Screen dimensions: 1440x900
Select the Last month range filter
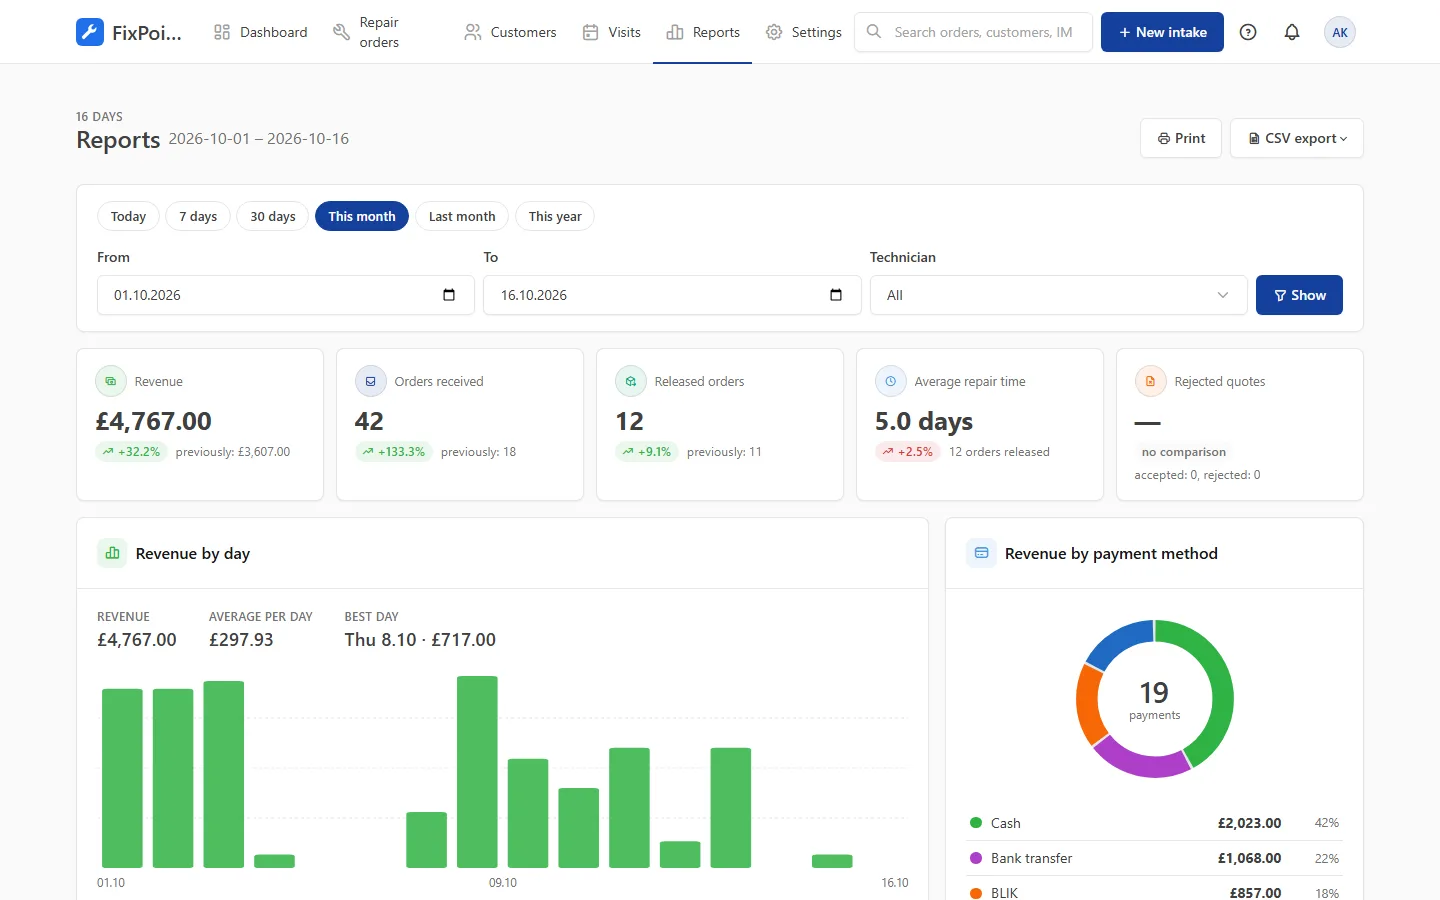click(462, 216)
